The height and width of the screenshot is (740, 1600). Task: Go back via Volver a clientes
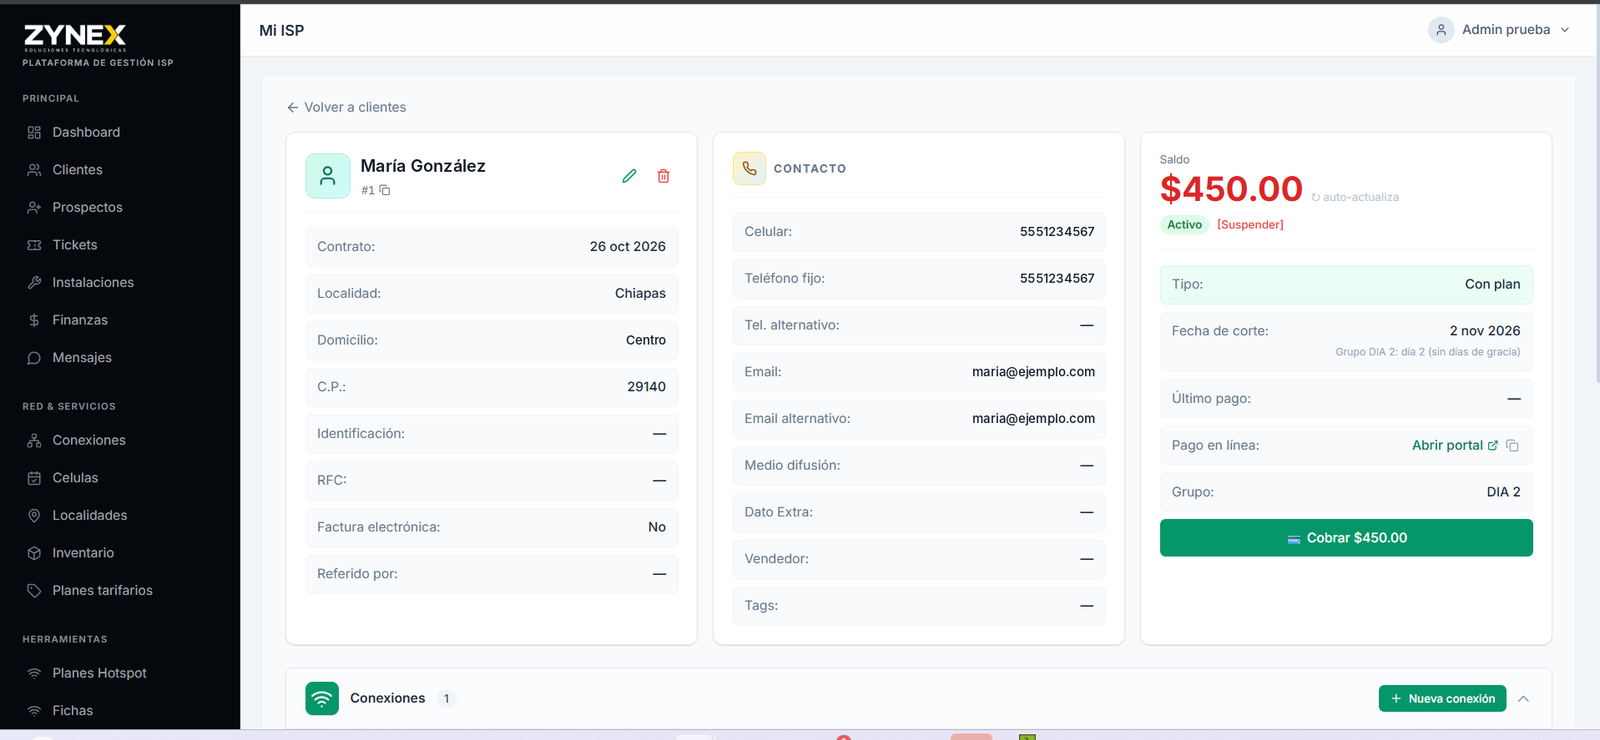point(346,107)
